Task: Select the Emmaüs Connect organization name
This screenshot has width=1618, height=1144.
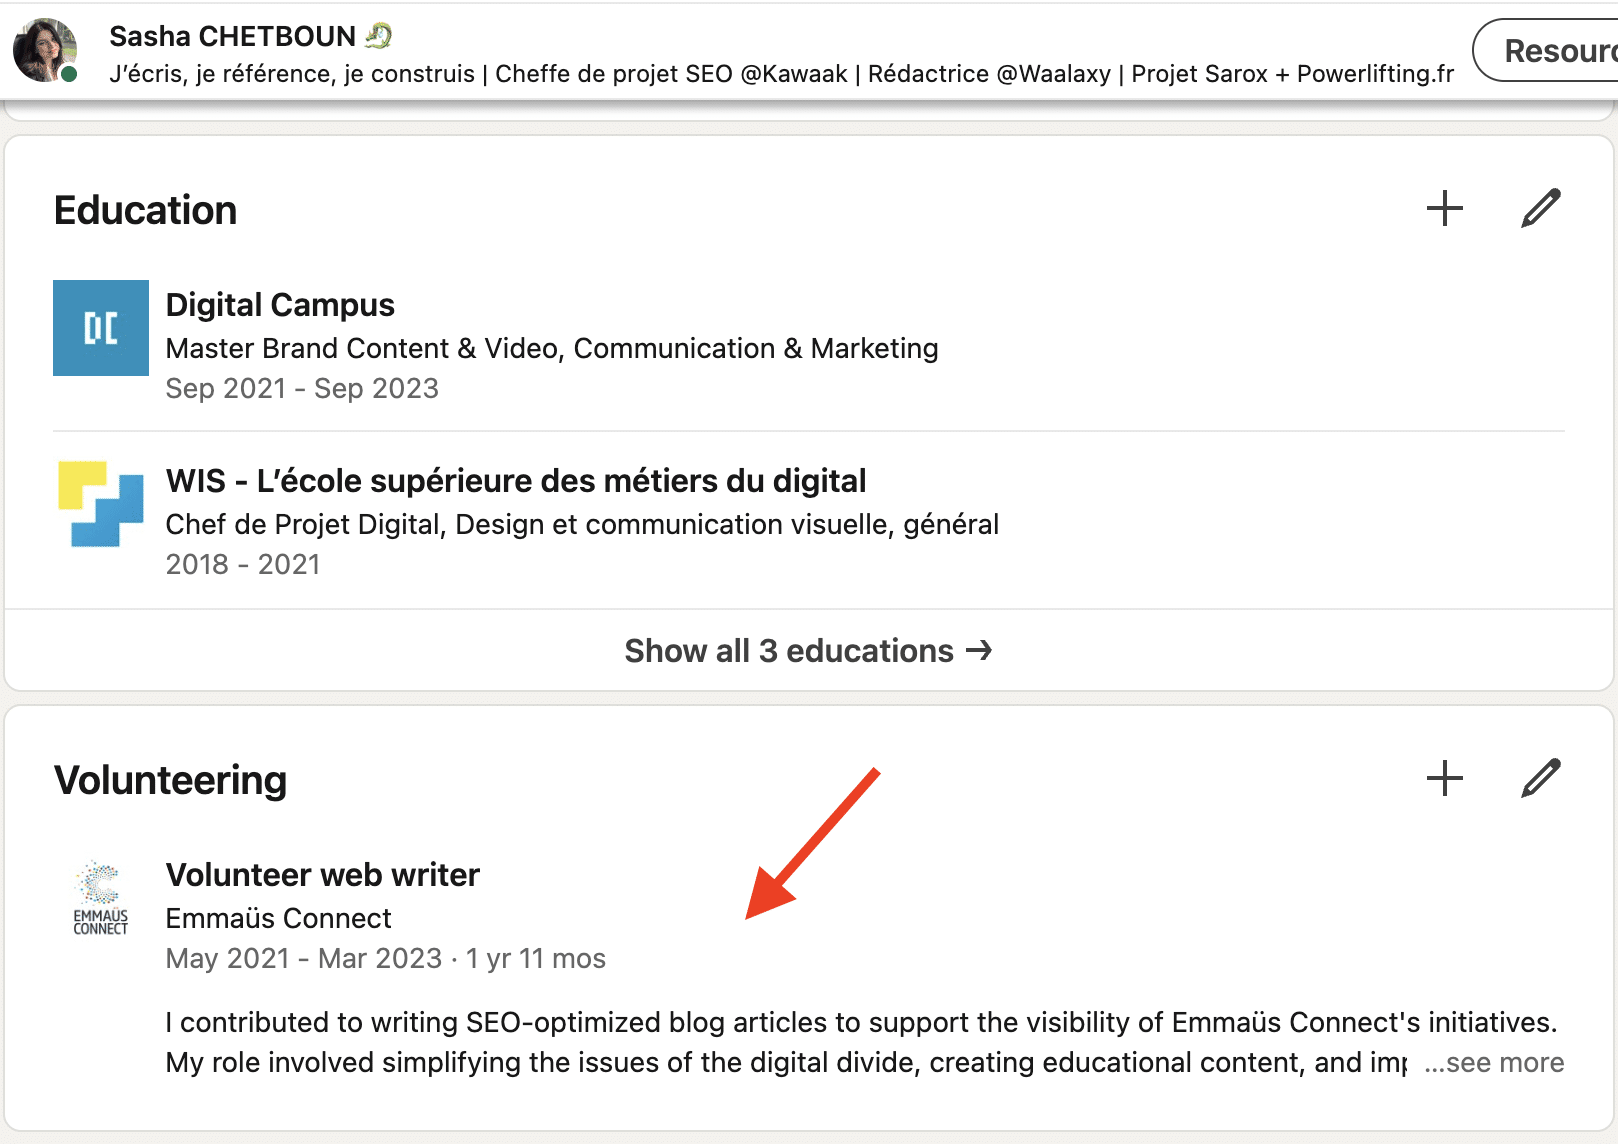Action: (278, 918)
